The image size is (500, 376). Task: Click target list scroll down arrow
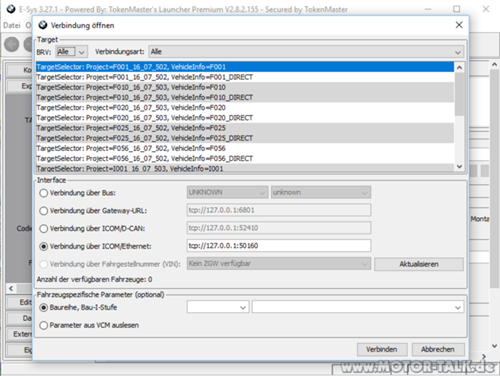coord(459,166)
